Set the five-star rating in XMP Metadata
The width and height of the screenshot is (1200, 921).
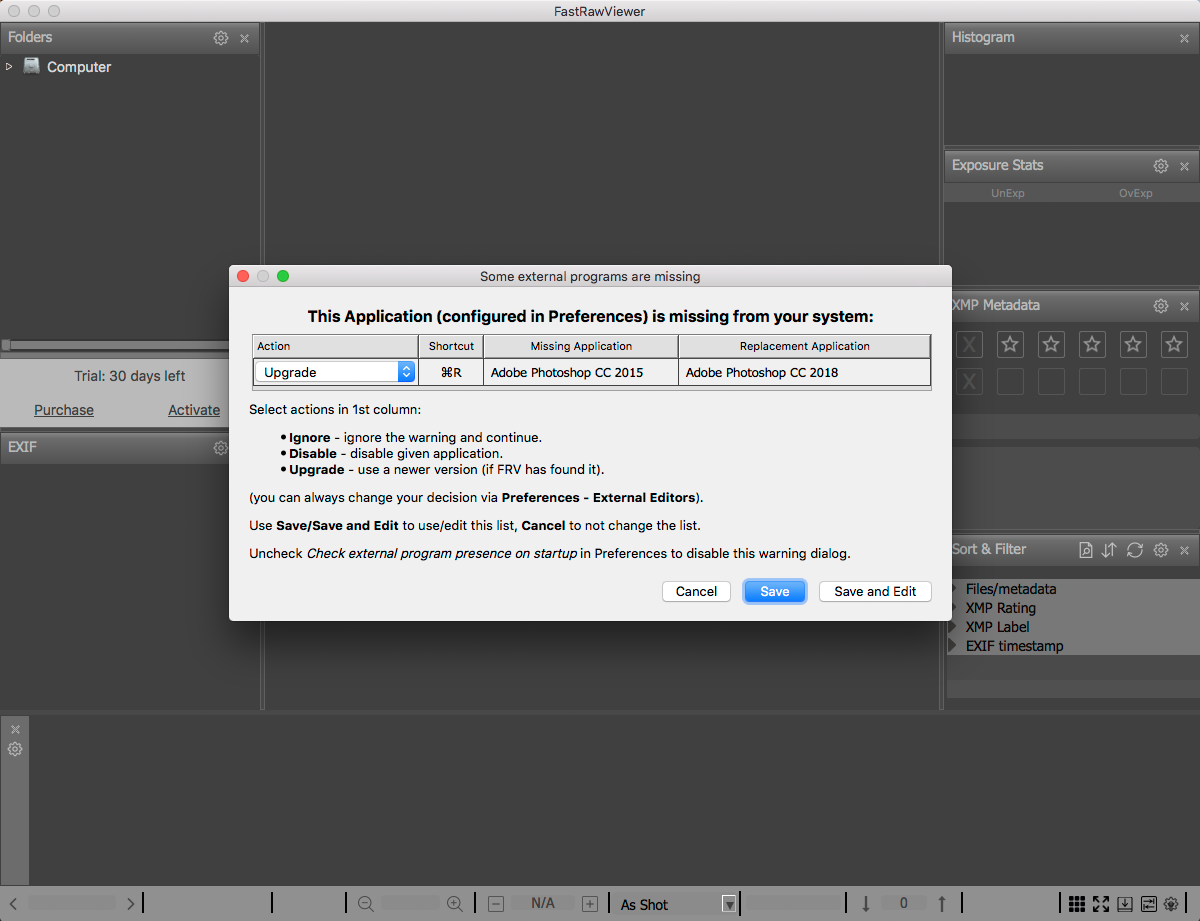(x=1174, y=345)
